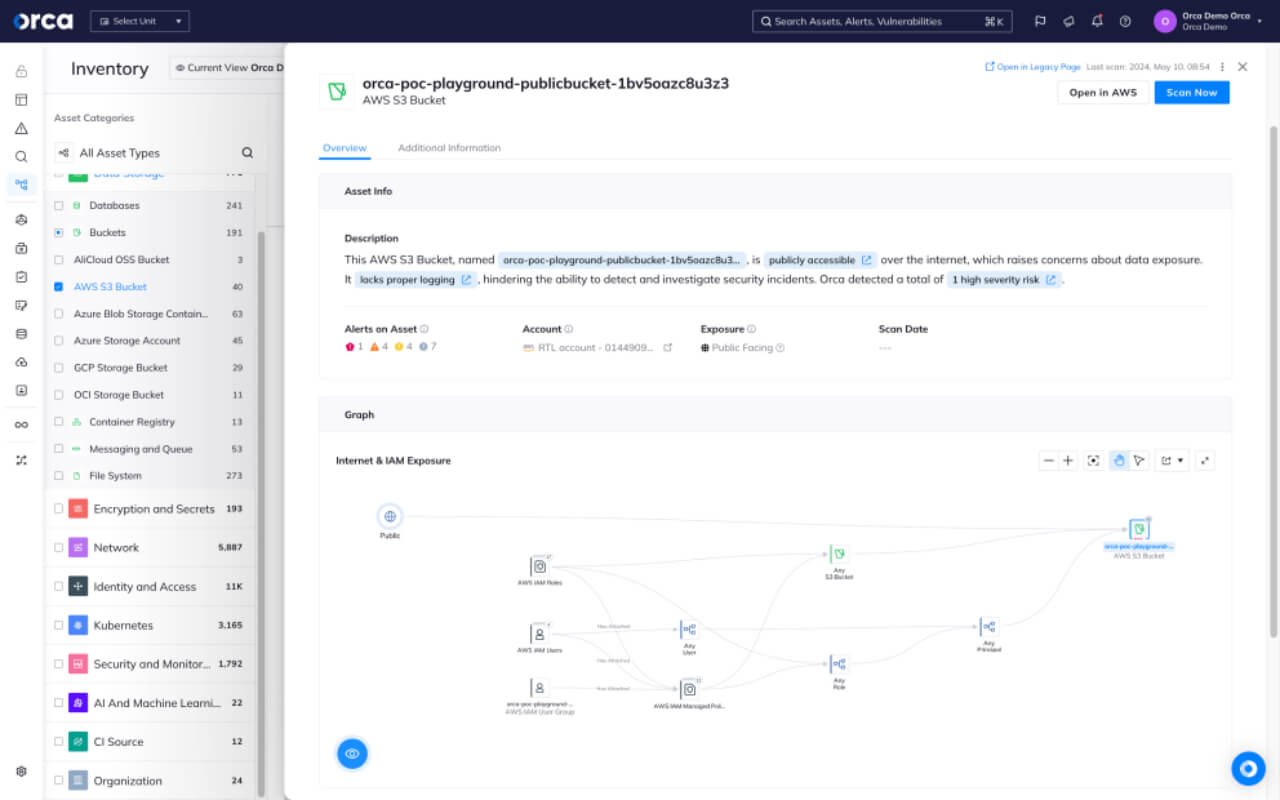This screenshot has width=1280, height=800.
Task: Open the lacks proper logging link
Action: click(415, 280)
